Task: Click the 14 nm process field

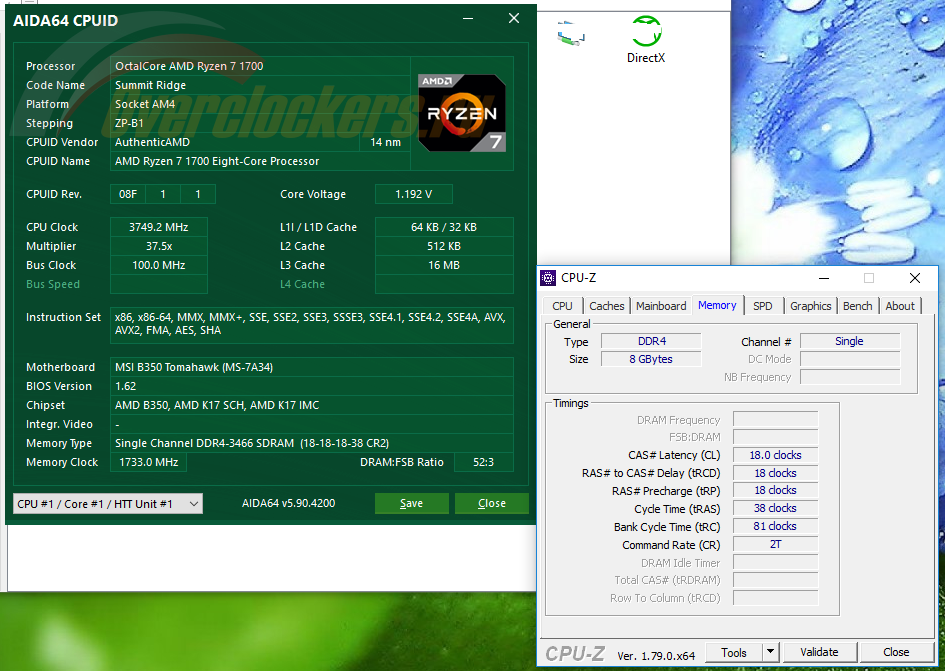Action: (385, 142)
